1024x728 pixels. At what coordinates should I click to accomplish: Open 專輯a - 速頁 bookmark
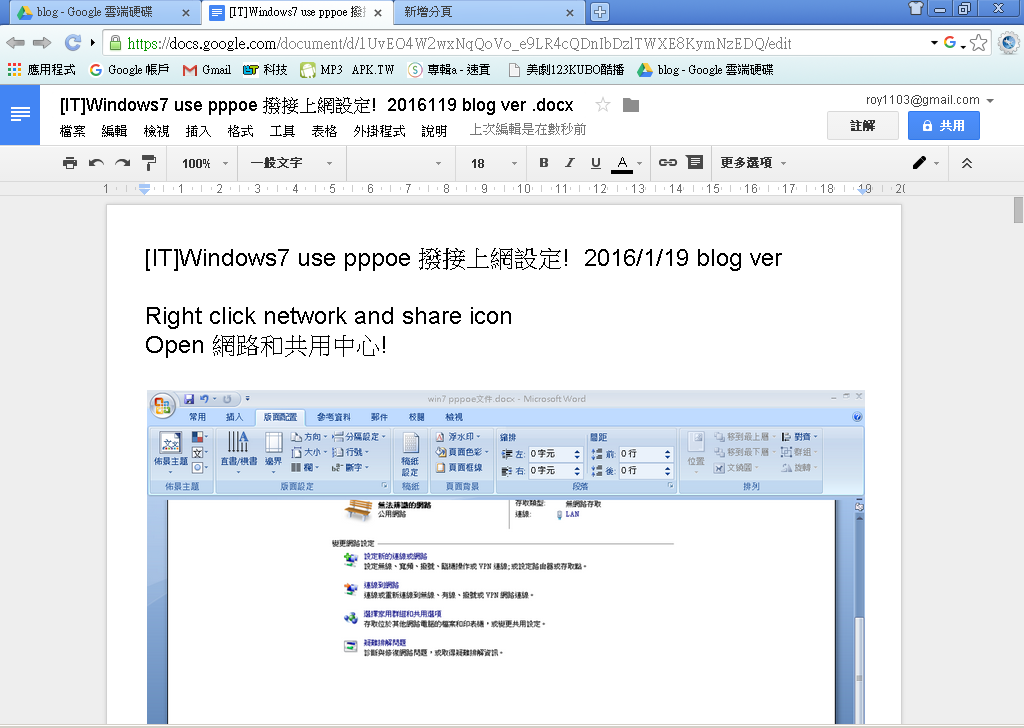[x=449, y=69]
